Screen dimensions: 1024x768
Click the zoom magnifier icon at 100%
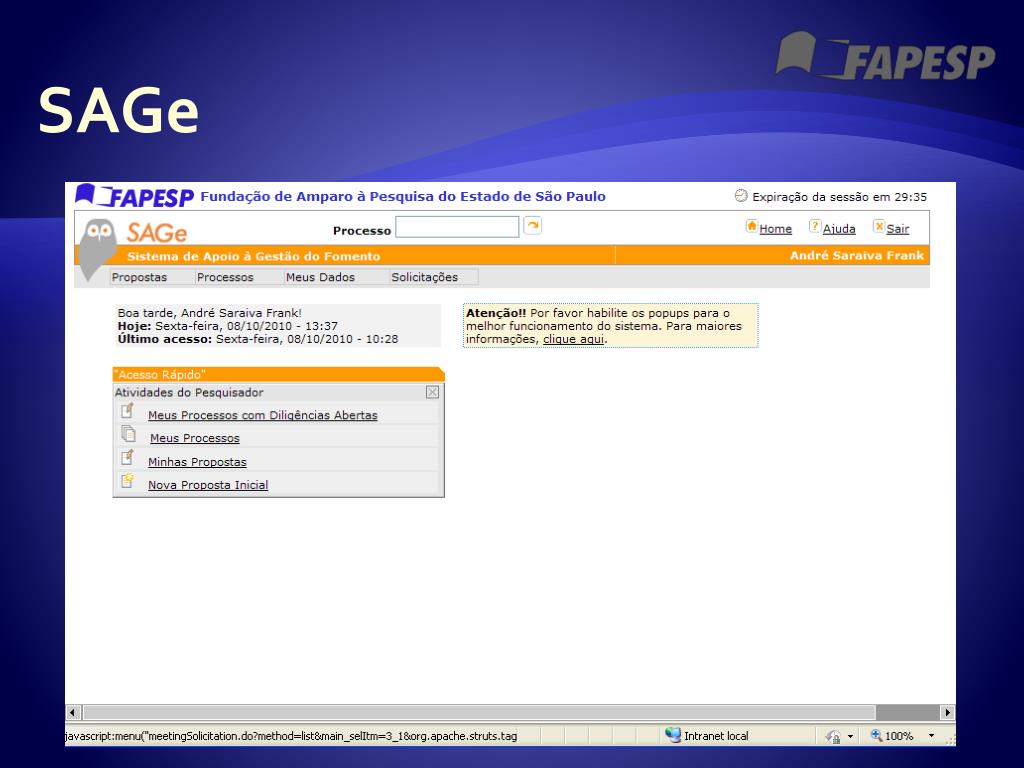click(x=876, y=735)
